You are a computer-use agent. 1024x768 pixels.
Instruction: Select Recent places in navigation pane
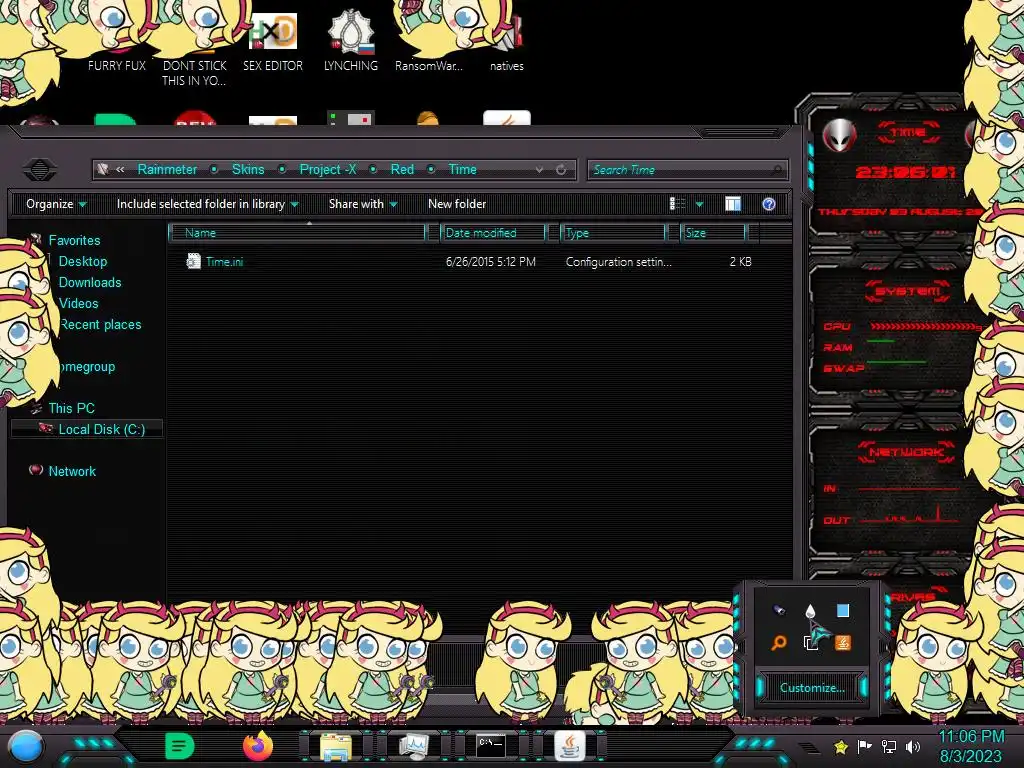click(101, 325)
